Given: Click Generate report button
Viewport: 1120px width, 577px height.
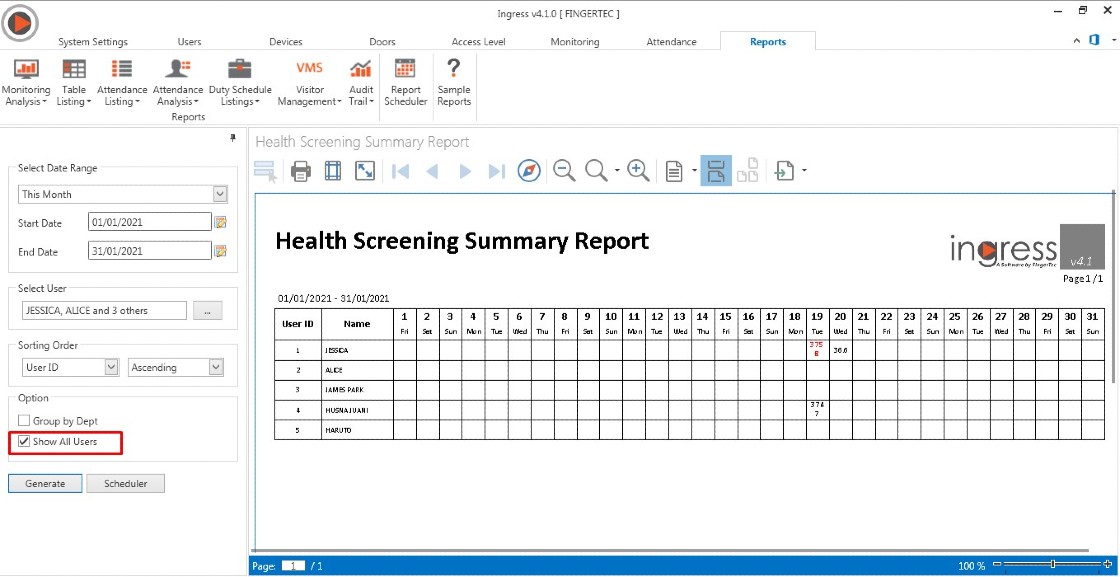Looking at the screenshot, I should (x=45, y=483).
